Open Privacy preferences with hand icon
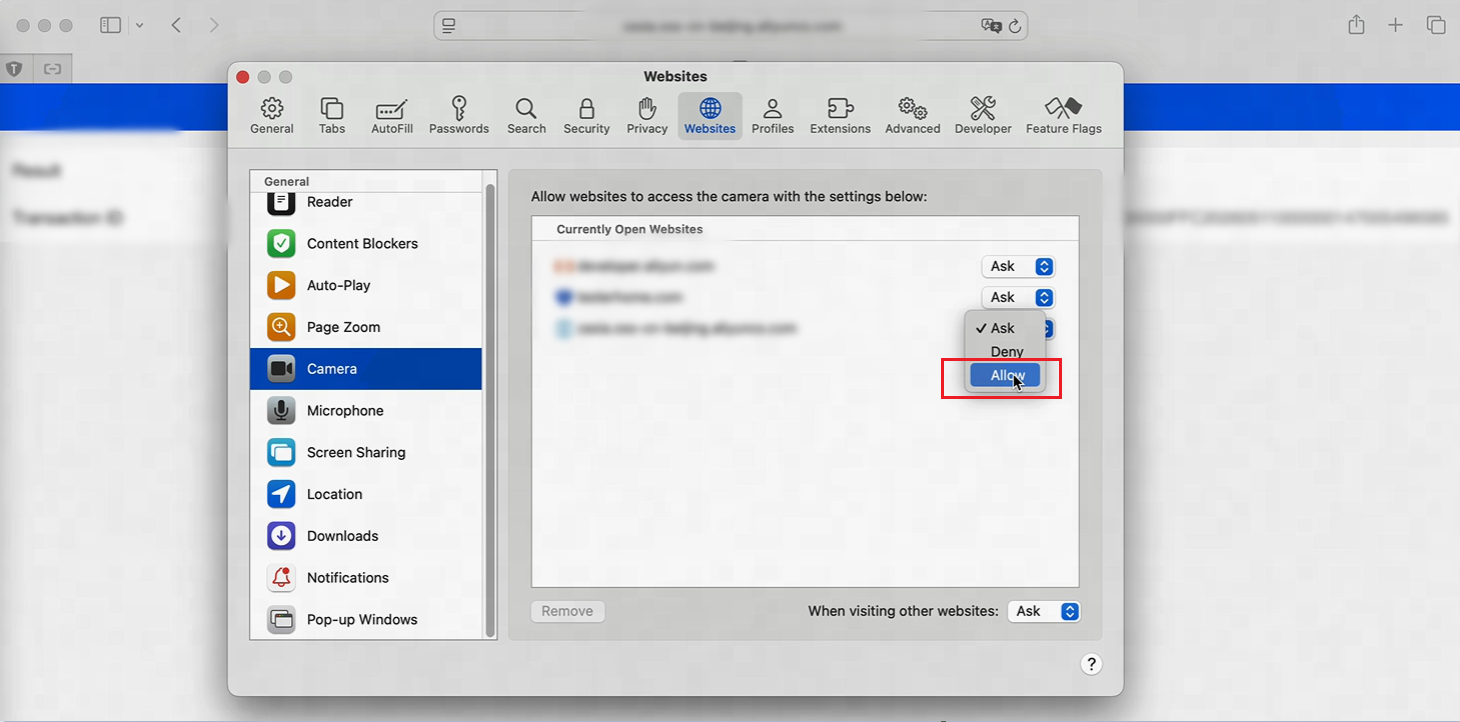Image resolution: width=1460 pixels, height=722 pixels. tap(647, 116)
